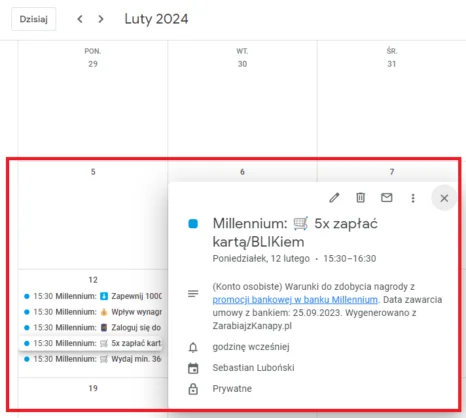Click visibility text 'Prywatne'
The height and width of the screenshot is (418, 466).
pos(232,389)
